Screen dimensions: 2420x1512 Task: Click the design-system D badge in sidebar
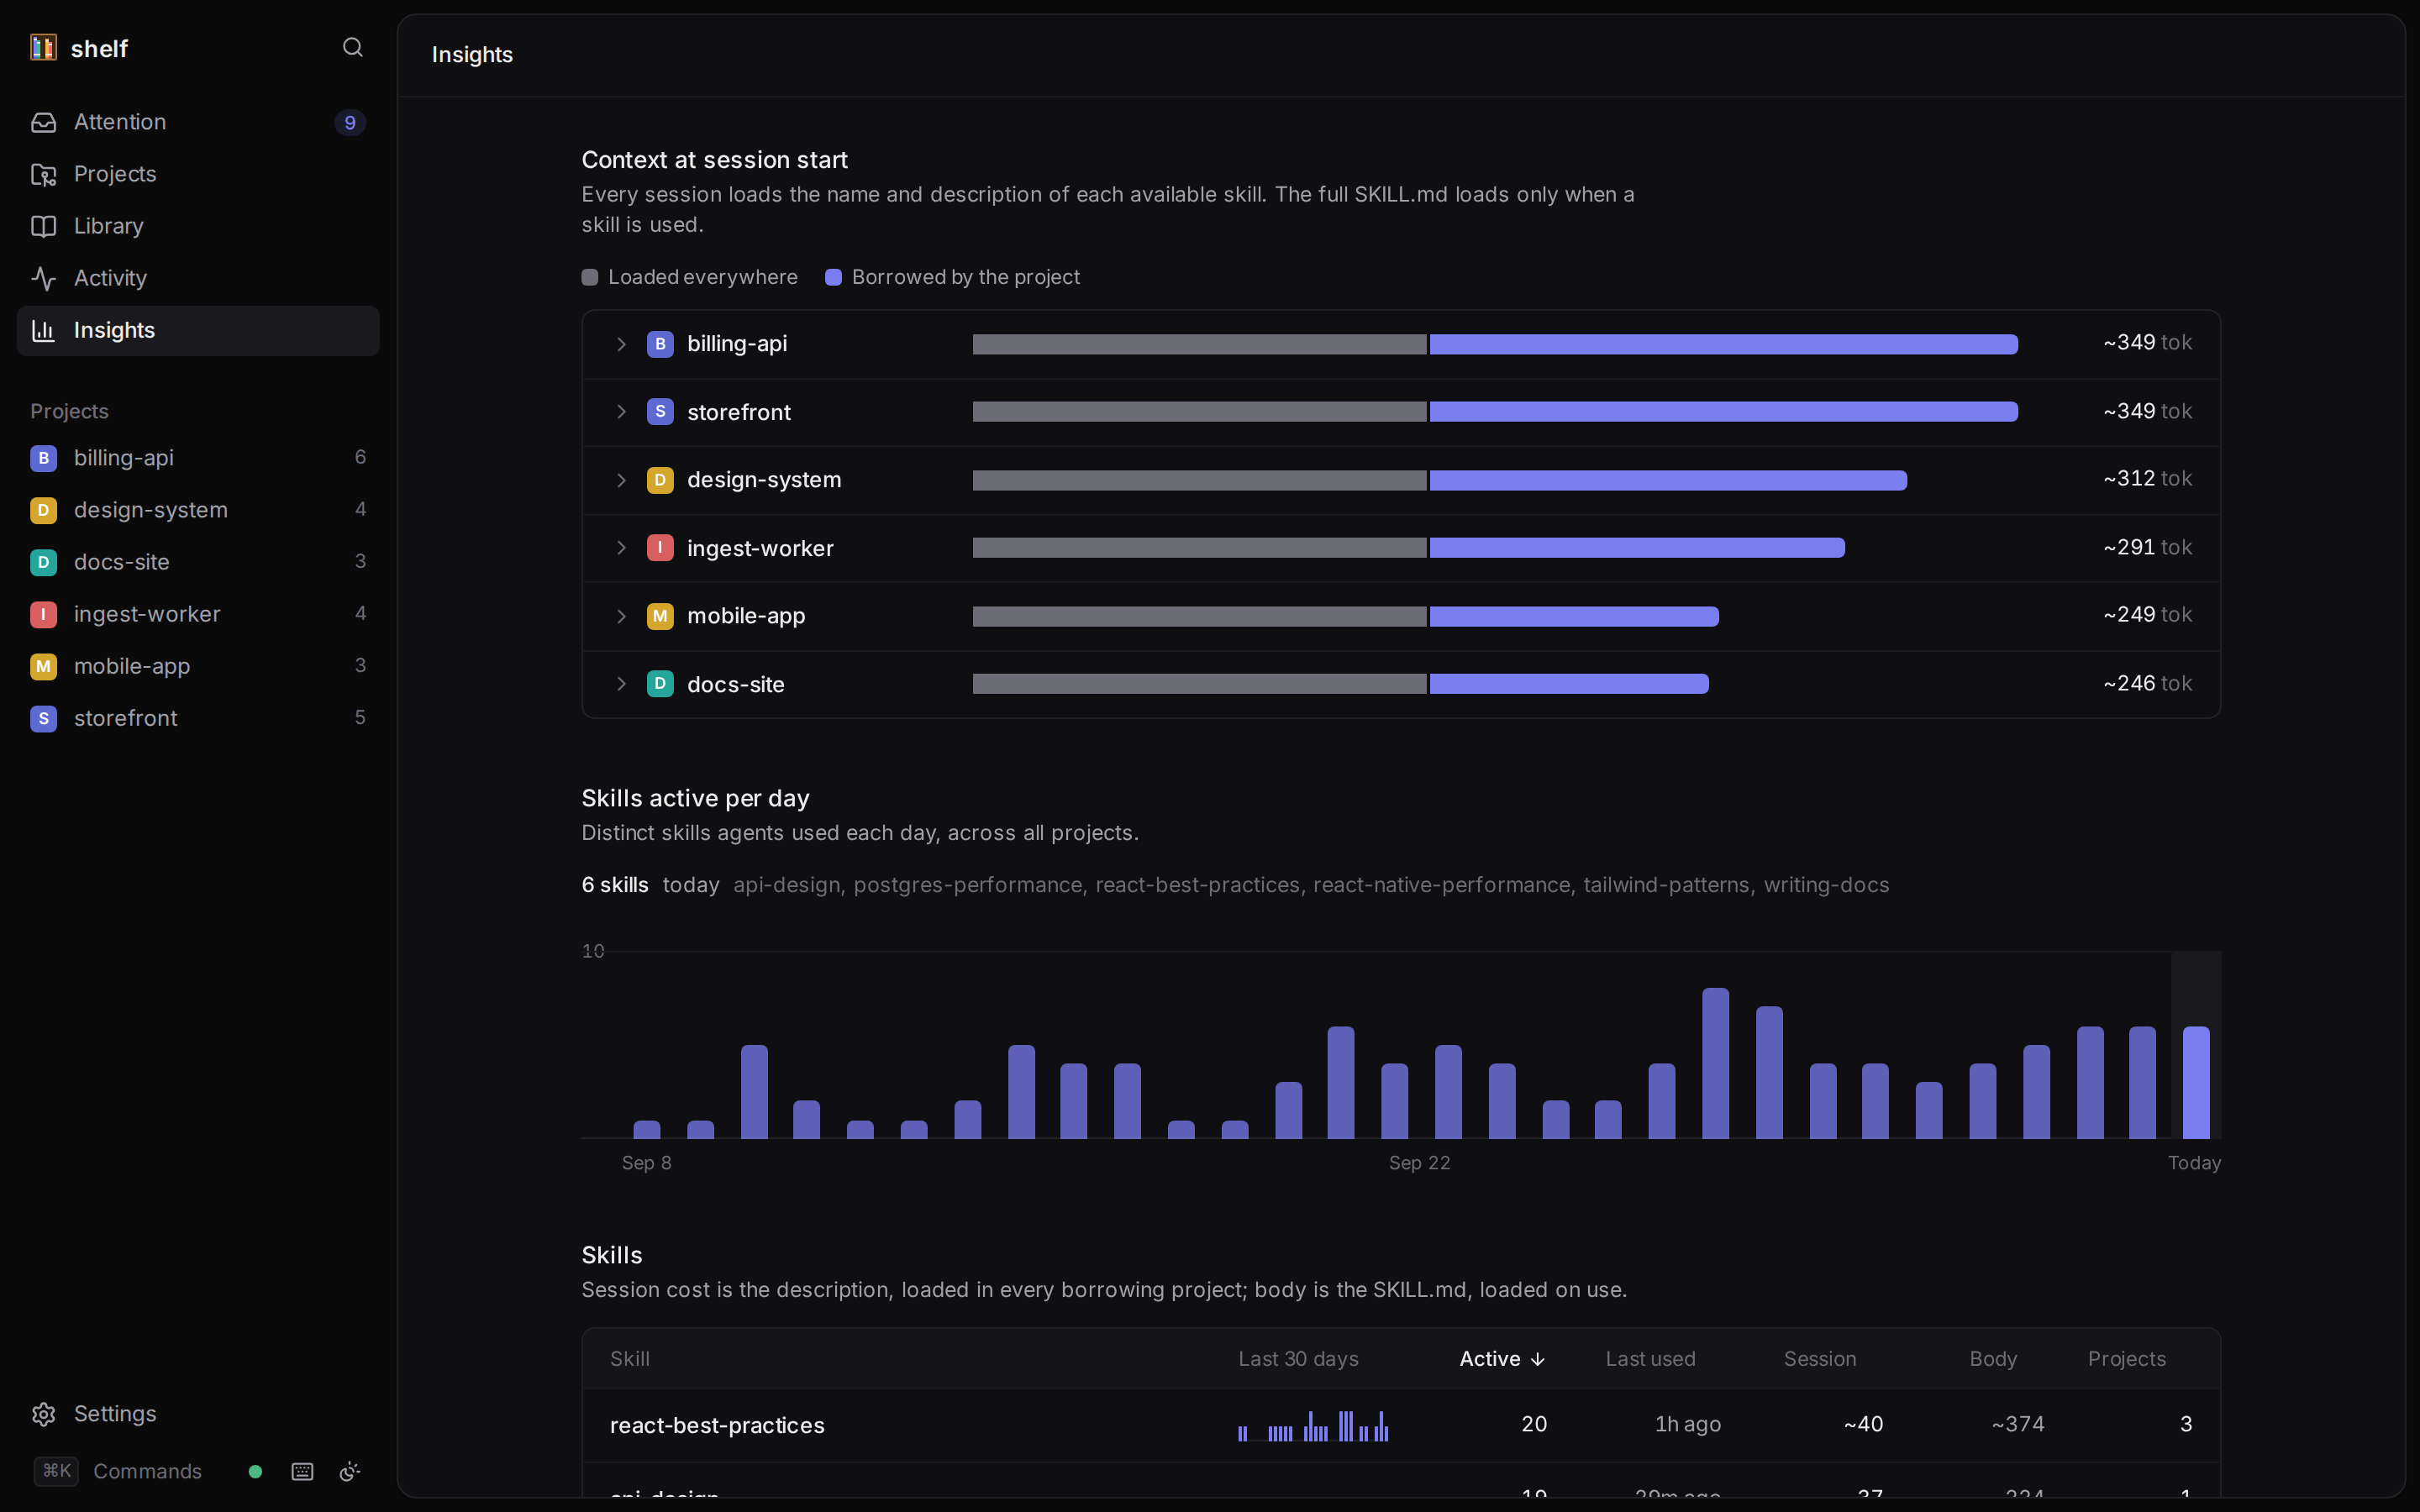43,510
